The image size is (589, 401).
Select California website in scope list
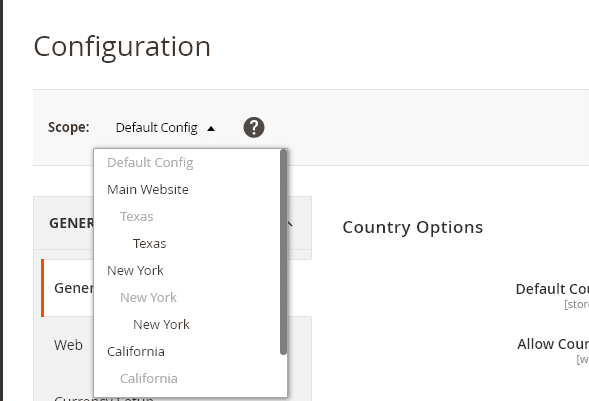click(136, 352)
